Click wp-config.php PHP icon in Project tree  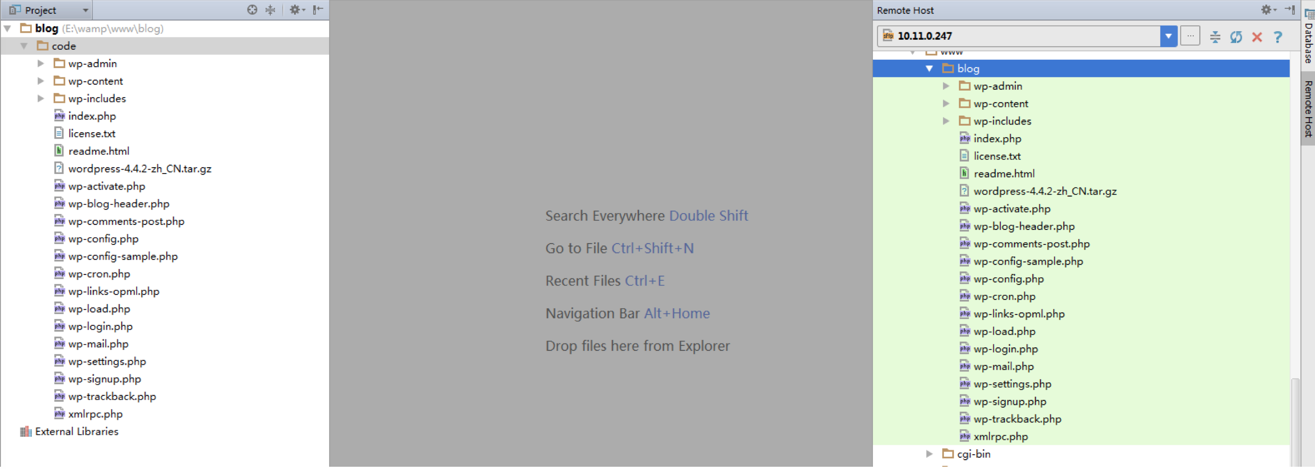point(59,239)
